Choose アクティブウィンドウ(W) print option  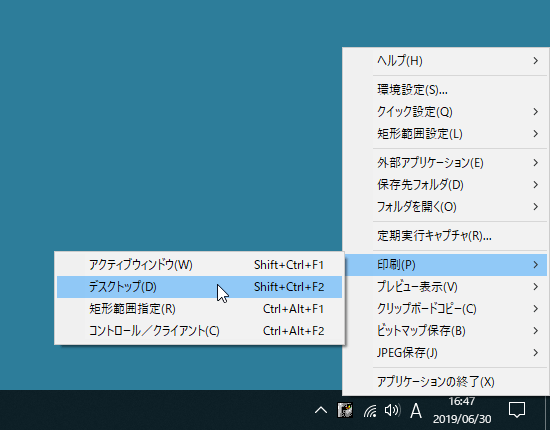click(199, 265)
